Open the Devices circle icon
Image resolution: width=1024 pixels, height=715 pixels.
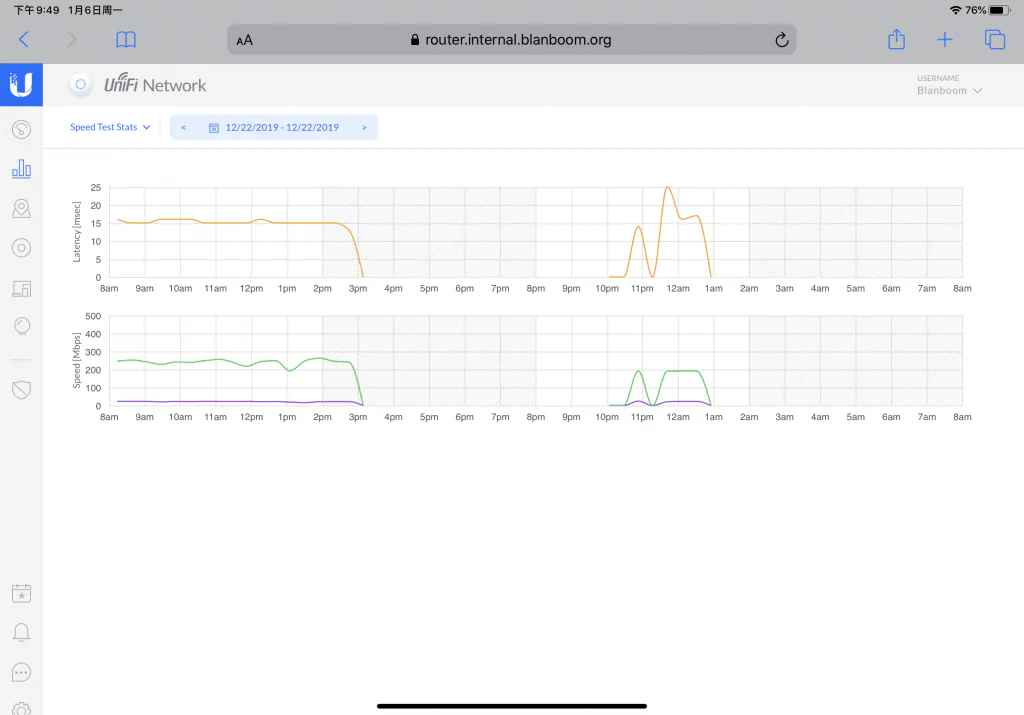tap(22, 247)
